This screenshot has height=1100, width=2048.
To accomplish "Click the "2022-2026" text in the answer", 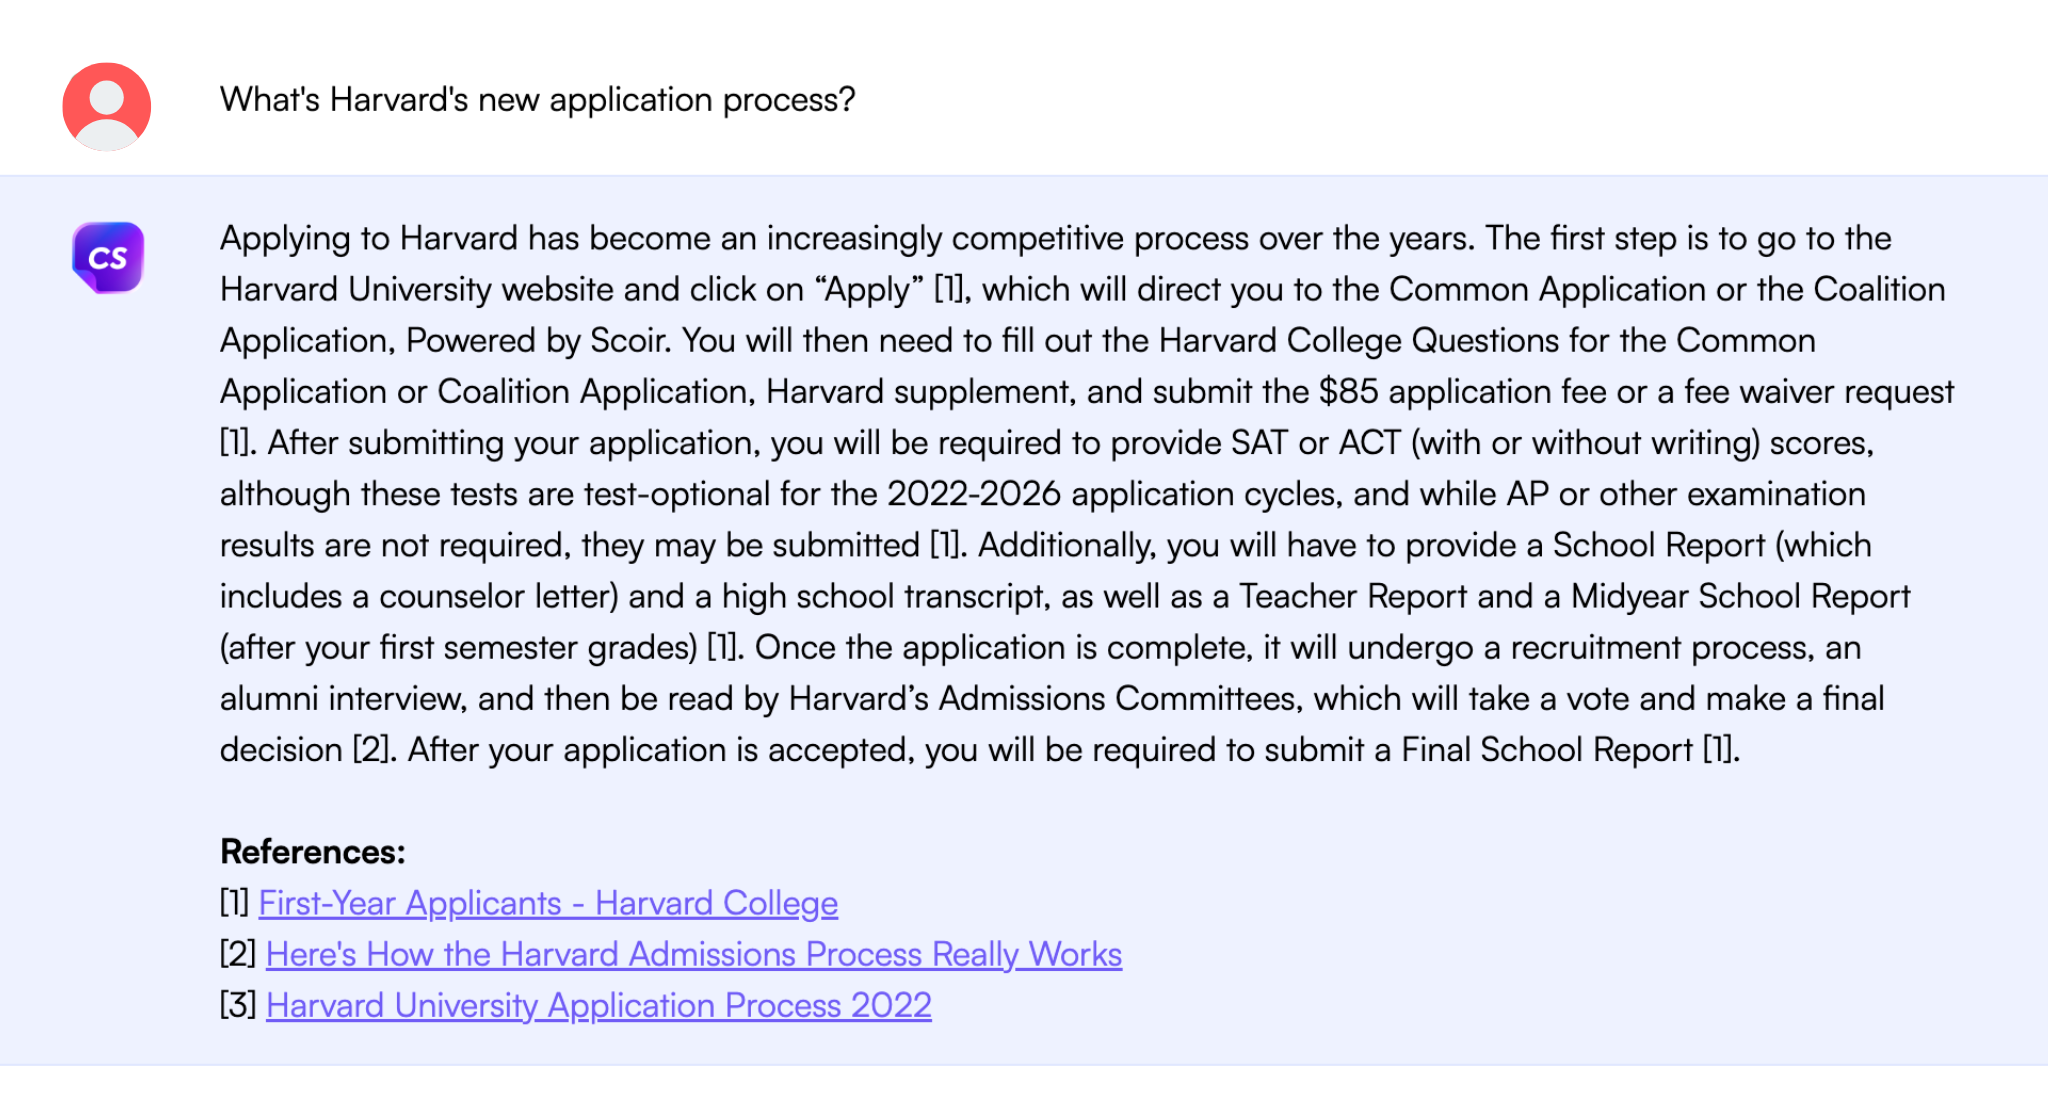I will coord(973,494).
